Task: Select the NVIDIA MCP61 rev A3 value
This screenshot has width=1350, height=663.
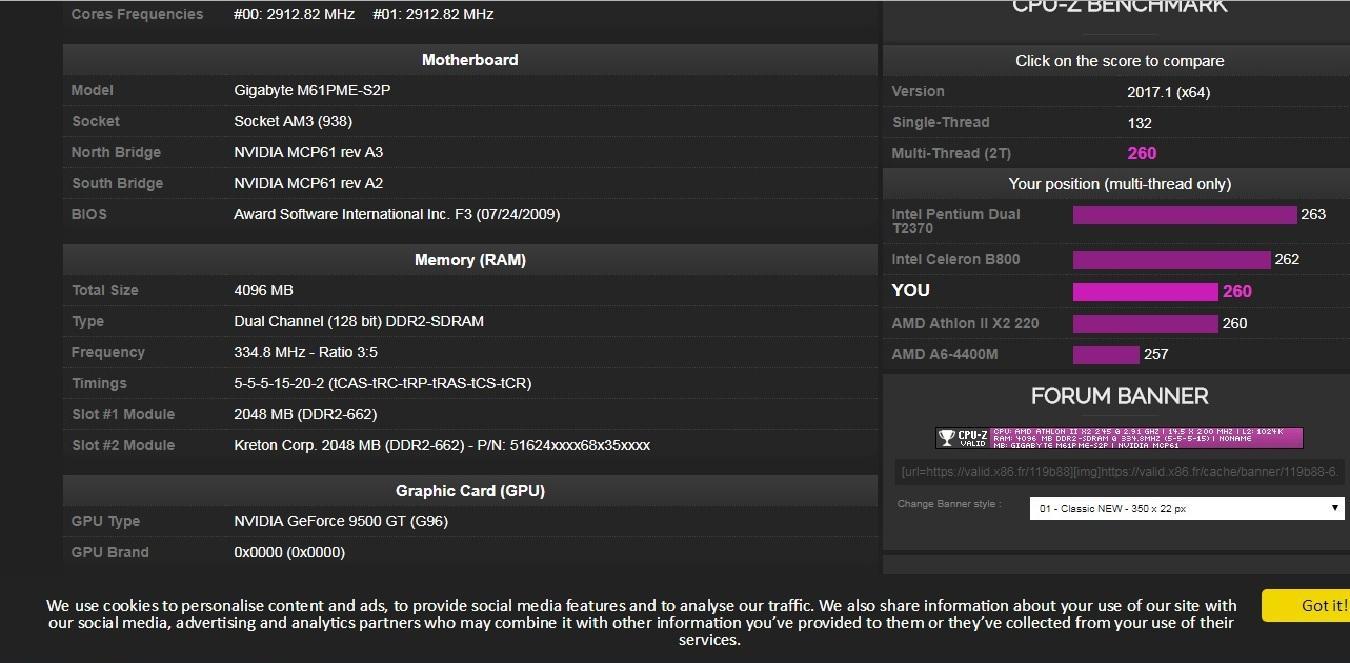Action: tap(308, 152)
